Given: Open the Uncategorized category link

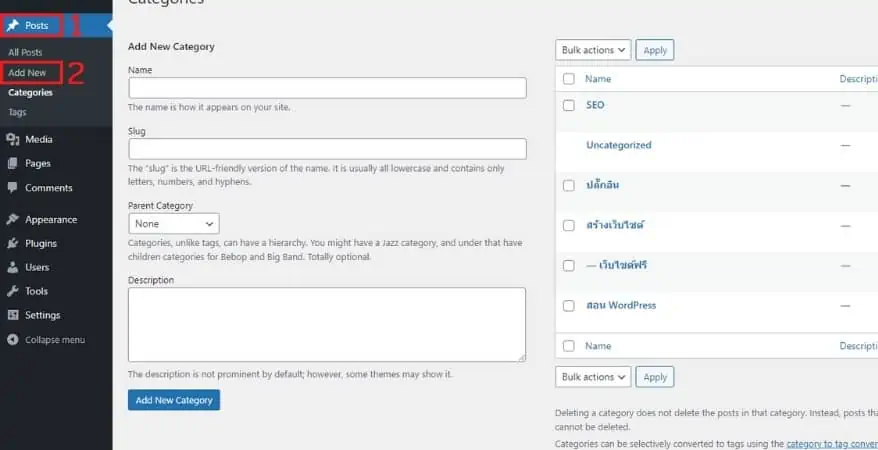Looking at the screenshot, I should [x=619, y=145].
